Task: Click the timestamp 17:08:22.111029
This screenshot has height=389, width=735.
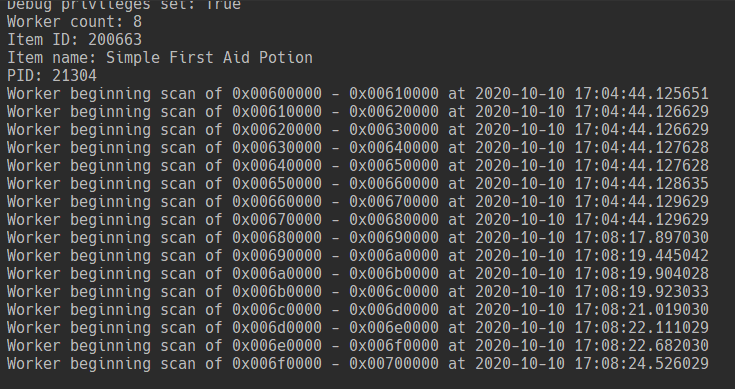Action: pos(642,328)
